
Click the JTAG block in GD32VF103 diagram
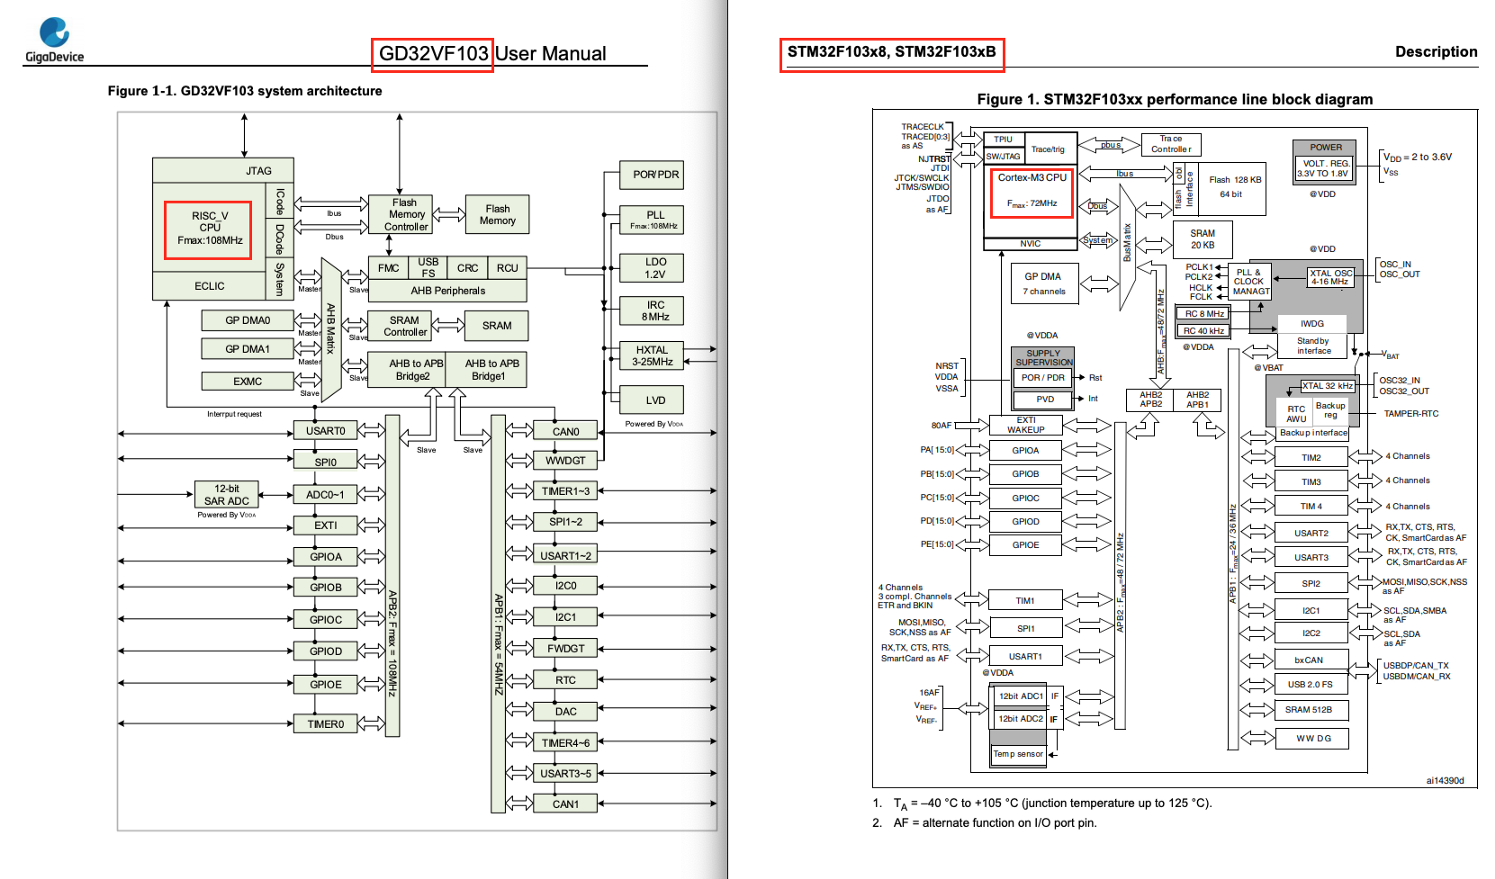pyautogui.click(x=258, y=170)
